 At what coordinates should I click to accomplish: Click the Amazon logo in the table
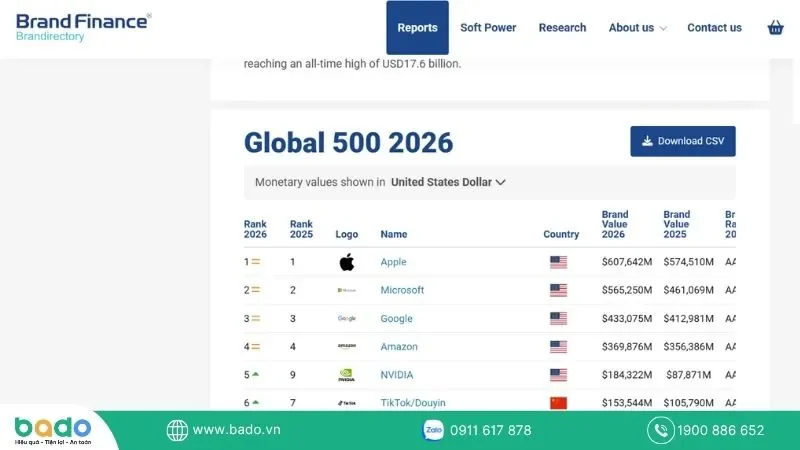(347, 346)
